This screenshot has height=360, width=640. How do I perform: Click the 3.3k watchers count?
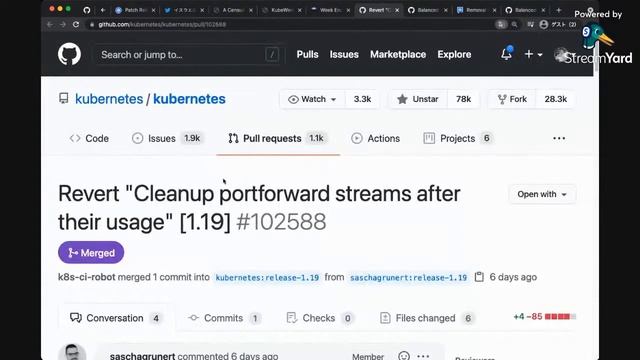tap(362, 99)
